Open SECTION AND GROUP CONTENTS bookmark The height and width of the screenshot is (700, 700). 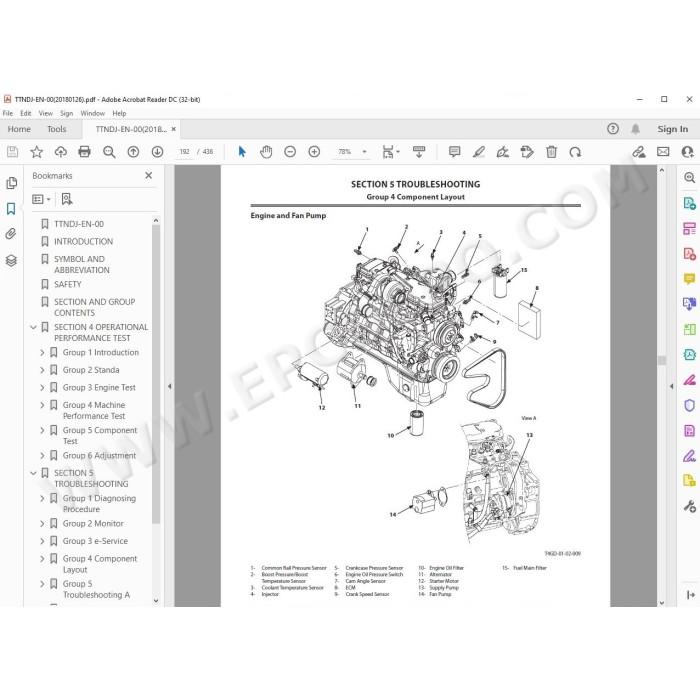point(95,307)
